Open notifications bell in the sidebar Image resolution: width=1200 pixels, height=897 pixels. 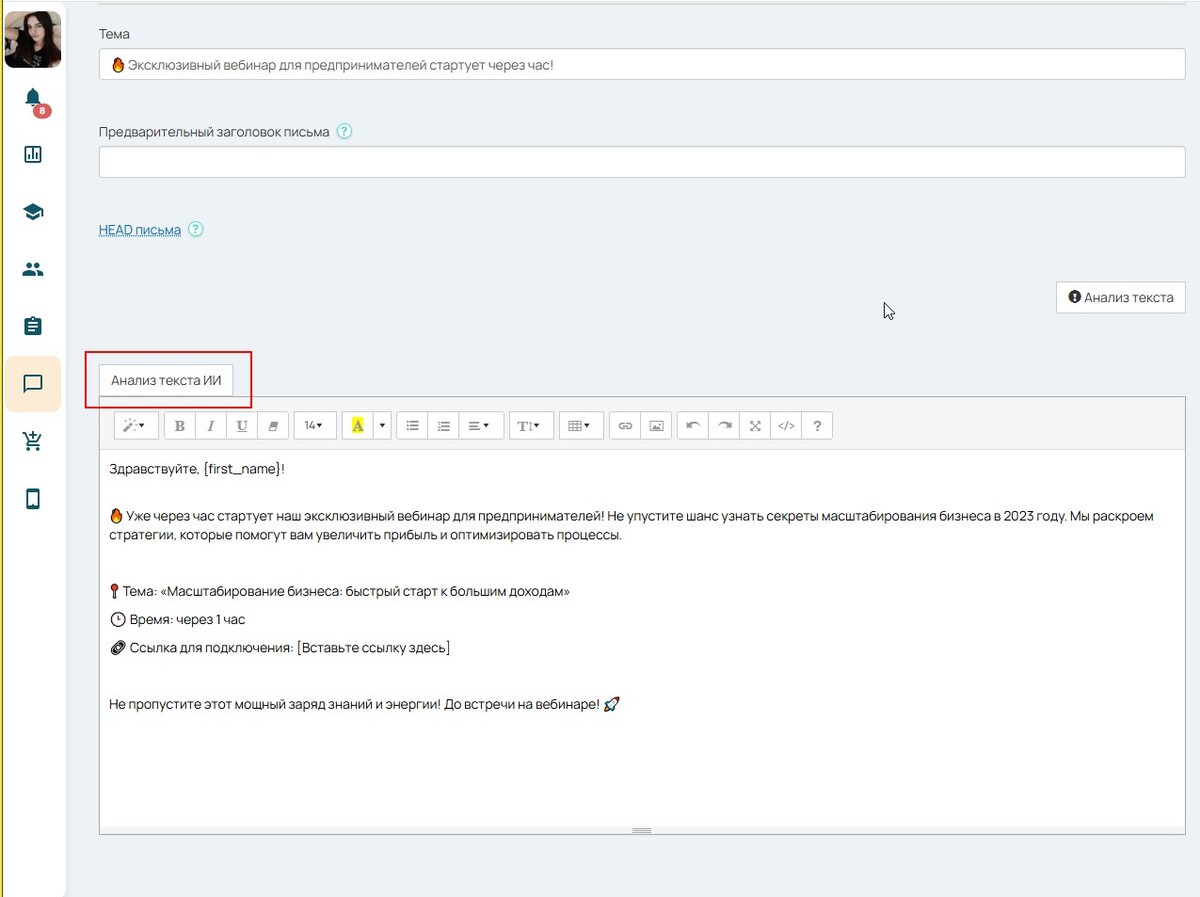tap(33, 98)
